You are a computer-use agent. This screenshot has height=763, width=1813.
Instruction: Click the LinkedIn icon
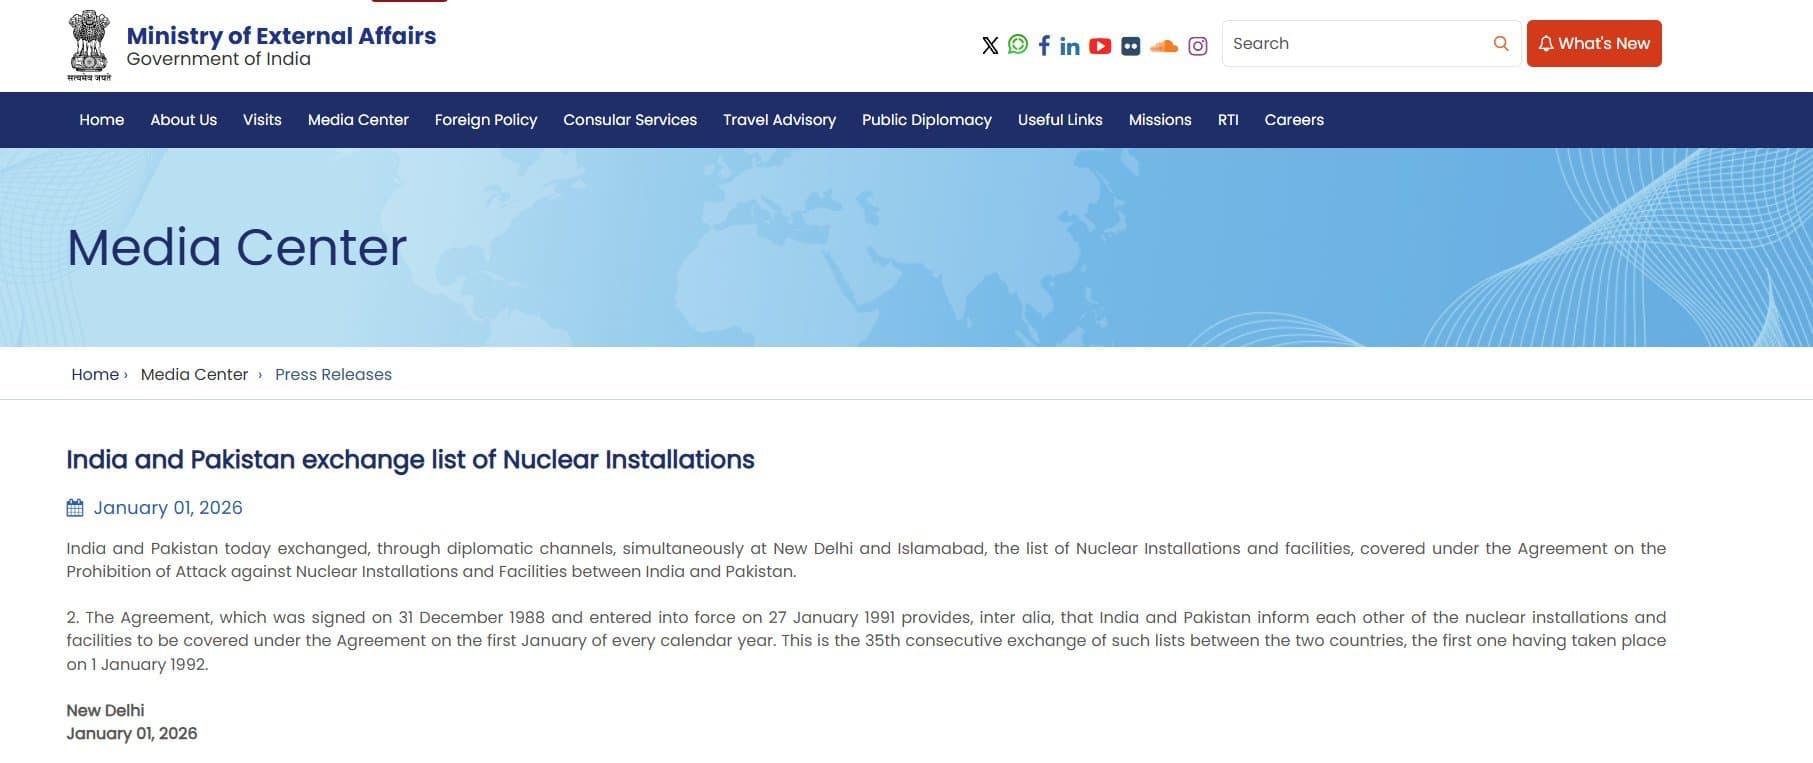(x=1070, y=46)
